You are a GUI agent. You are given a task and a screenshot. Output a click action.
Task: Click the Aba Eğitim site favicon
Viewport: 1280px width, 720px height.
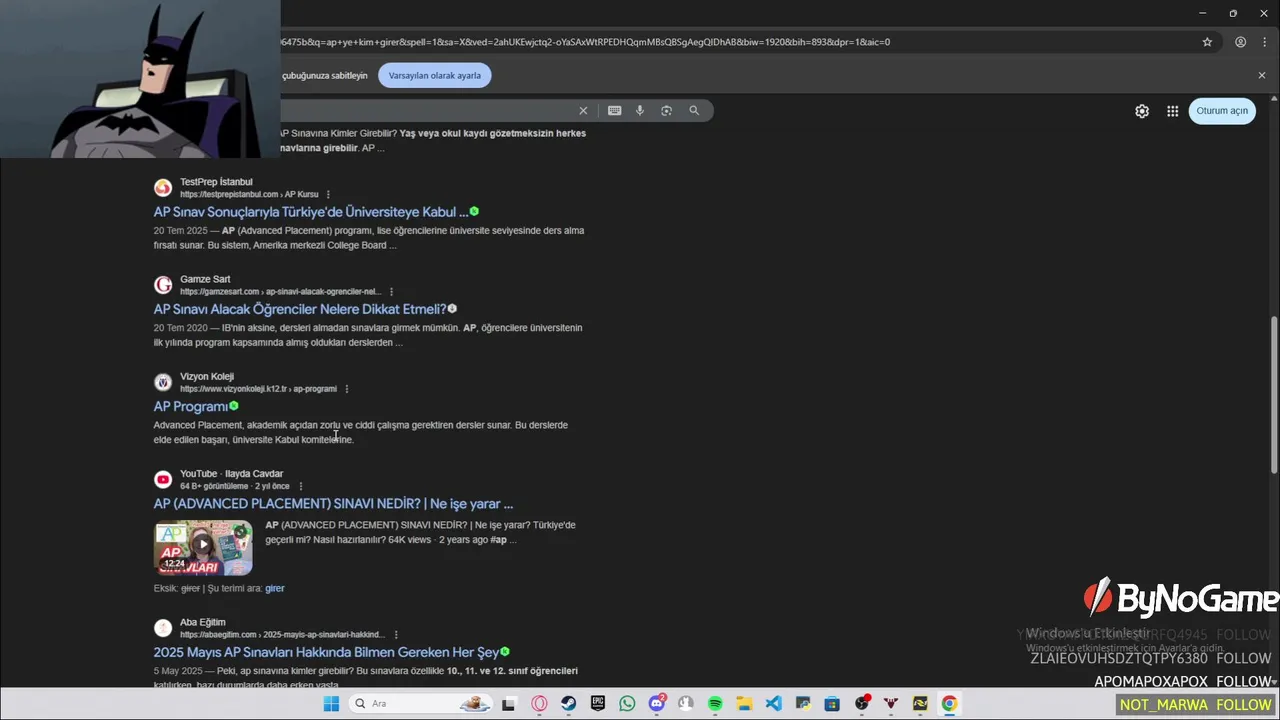point(163,628)
